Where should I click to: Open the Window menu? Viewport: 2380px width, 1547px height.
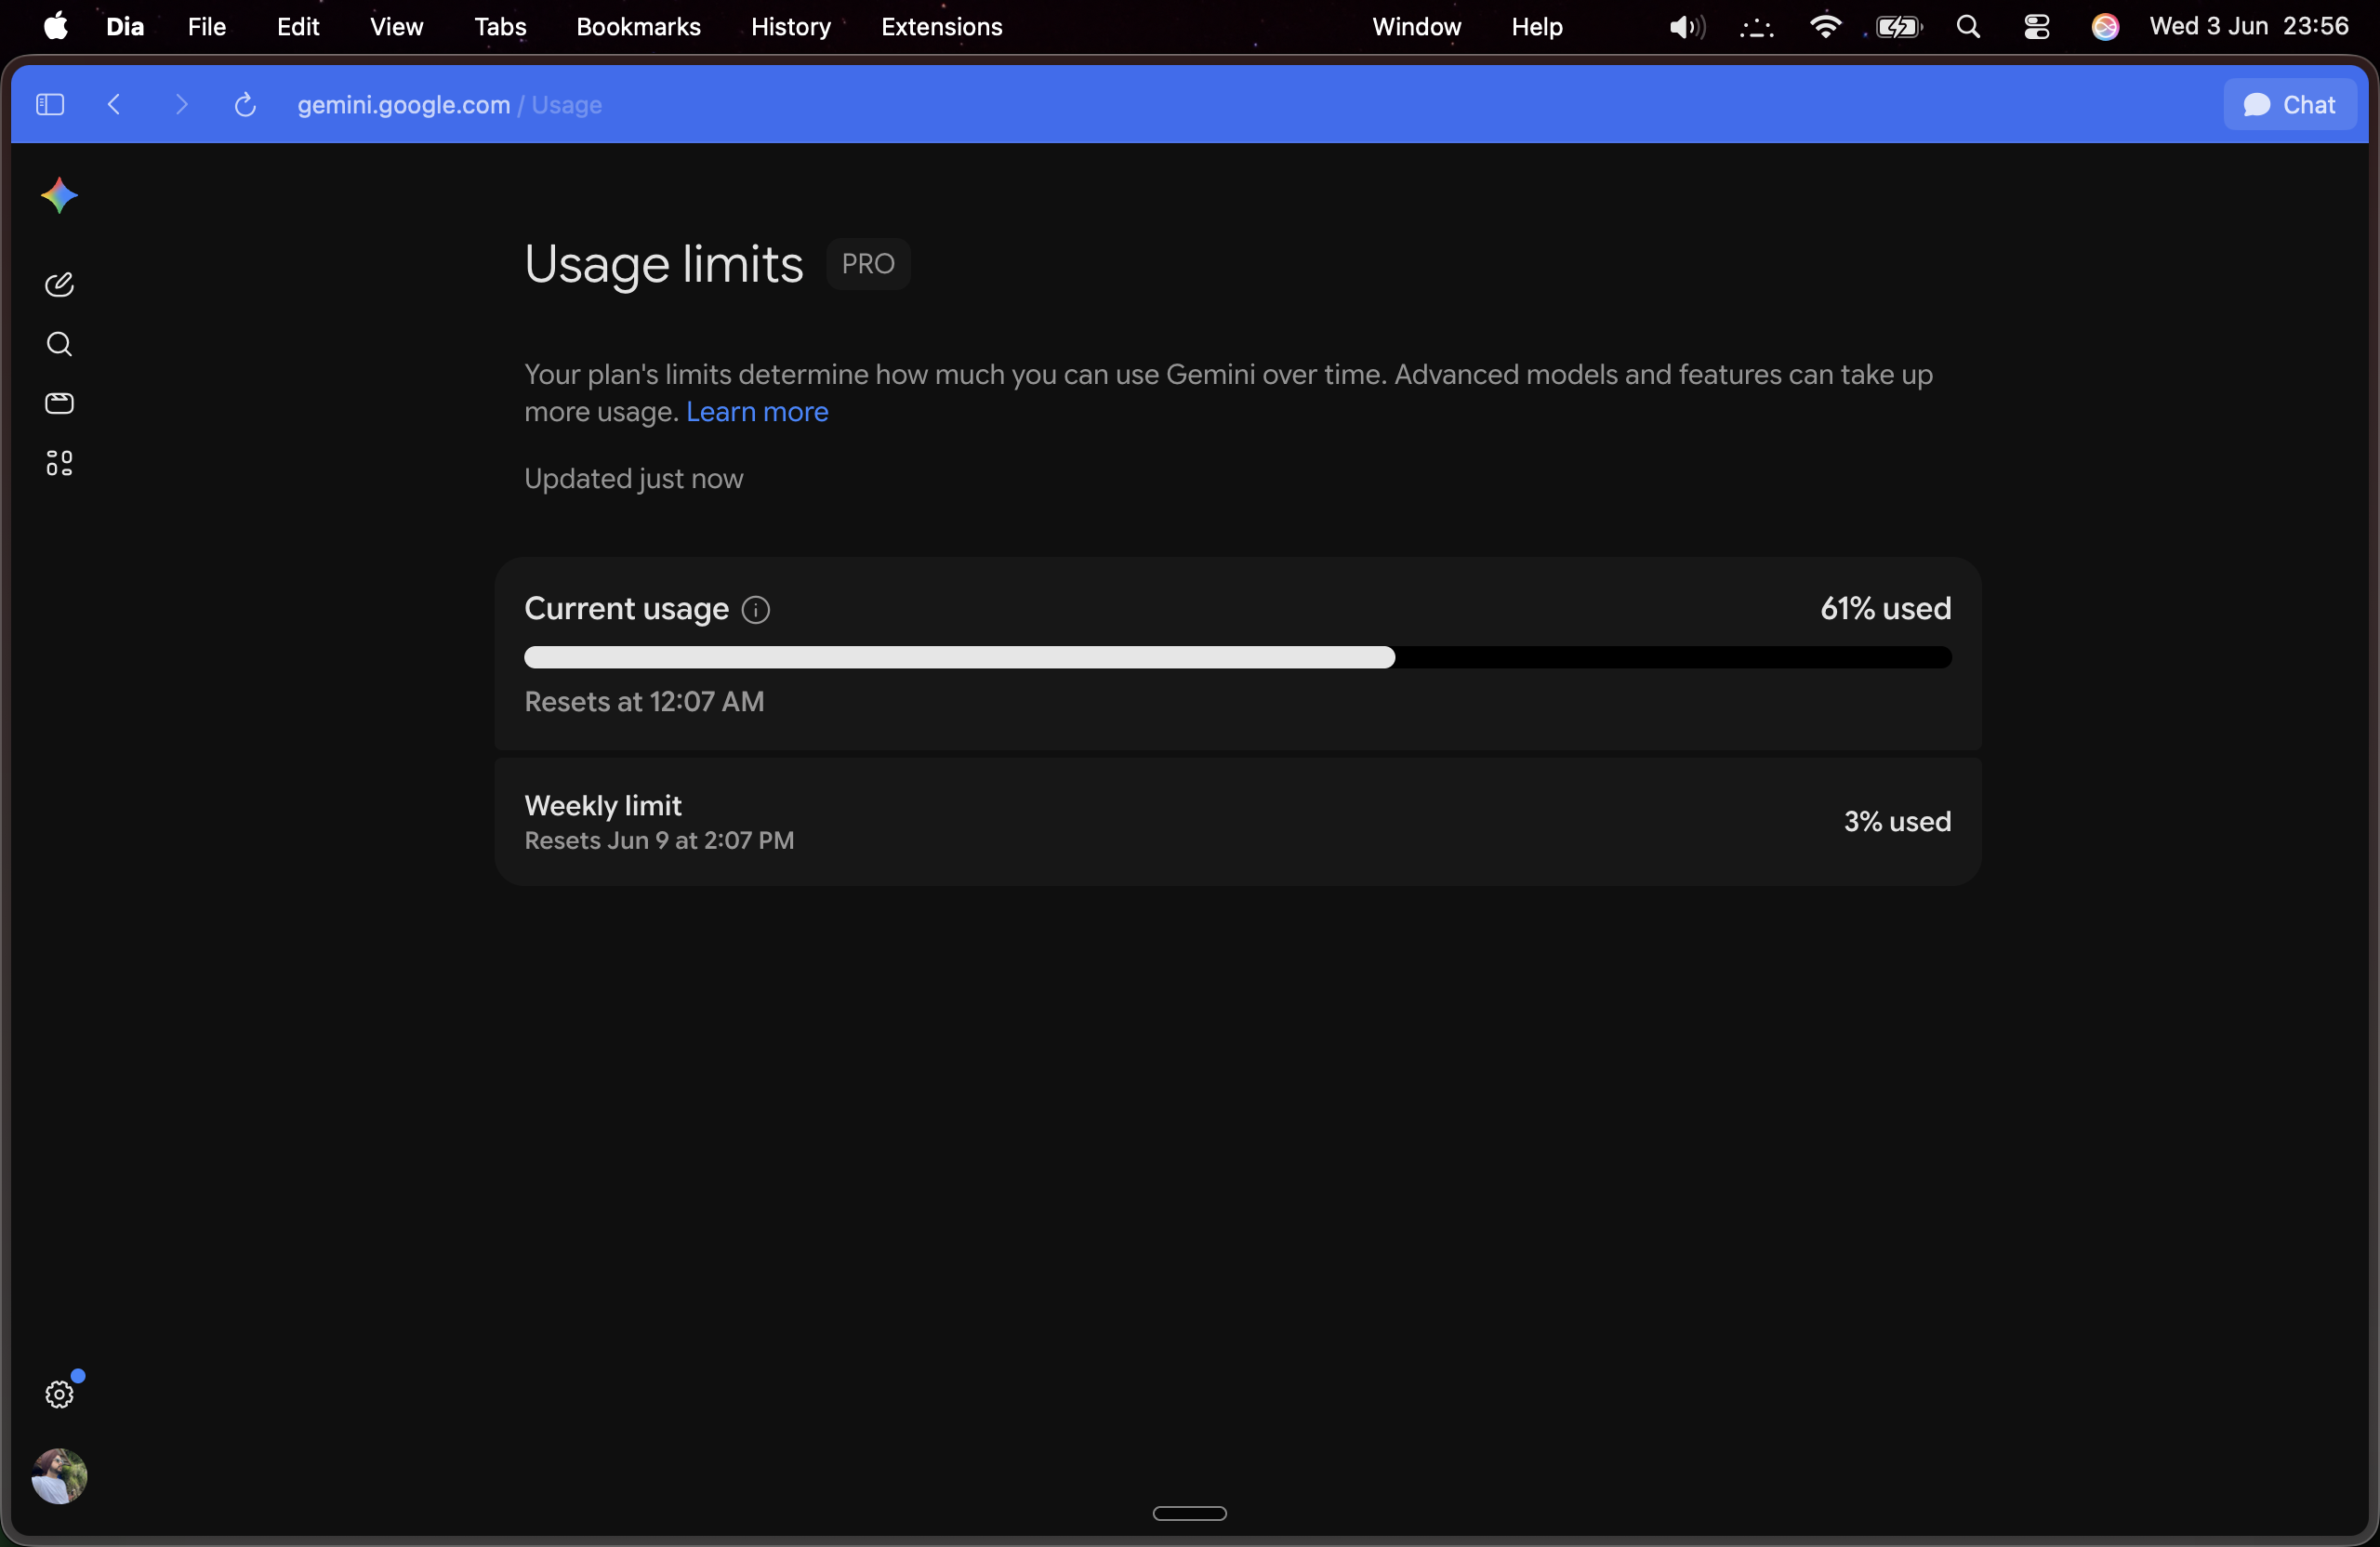click(1416, 26)
